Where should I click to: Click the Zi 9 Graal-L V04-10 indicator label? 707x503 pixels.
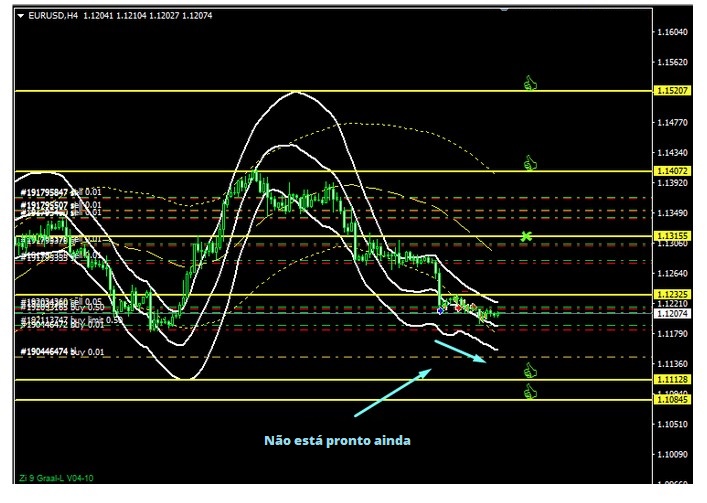[57, 477]
